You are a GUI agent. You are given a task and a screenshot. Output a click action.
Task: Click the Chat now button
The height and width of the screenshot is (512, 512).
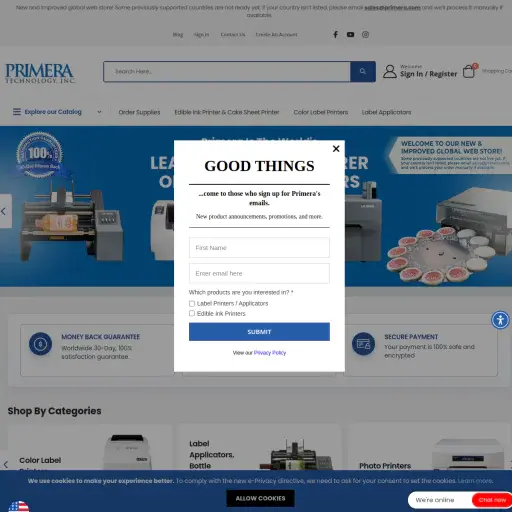492,500
